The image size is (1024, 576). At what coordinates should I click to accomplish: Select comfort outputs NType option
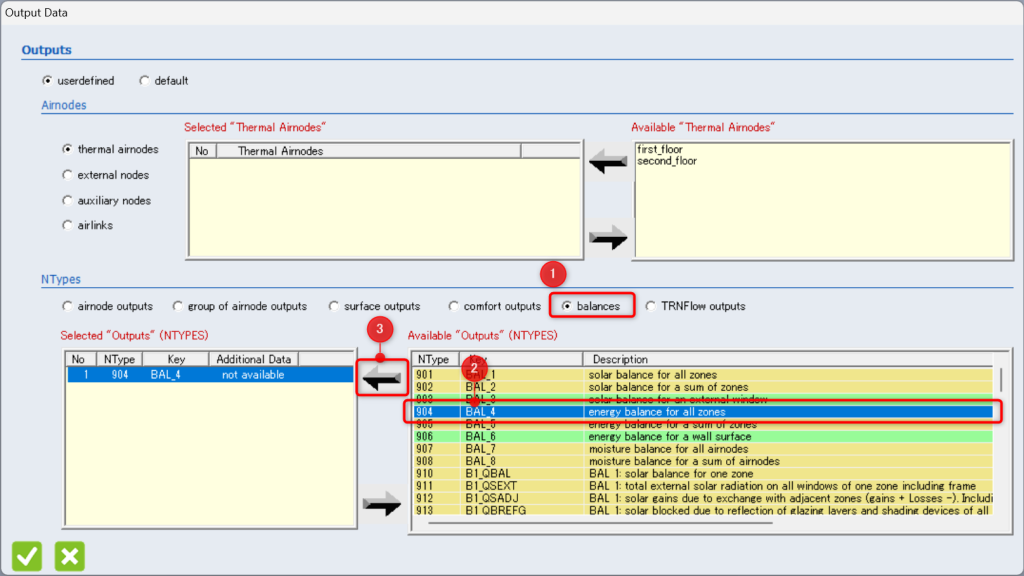point(453,306)
